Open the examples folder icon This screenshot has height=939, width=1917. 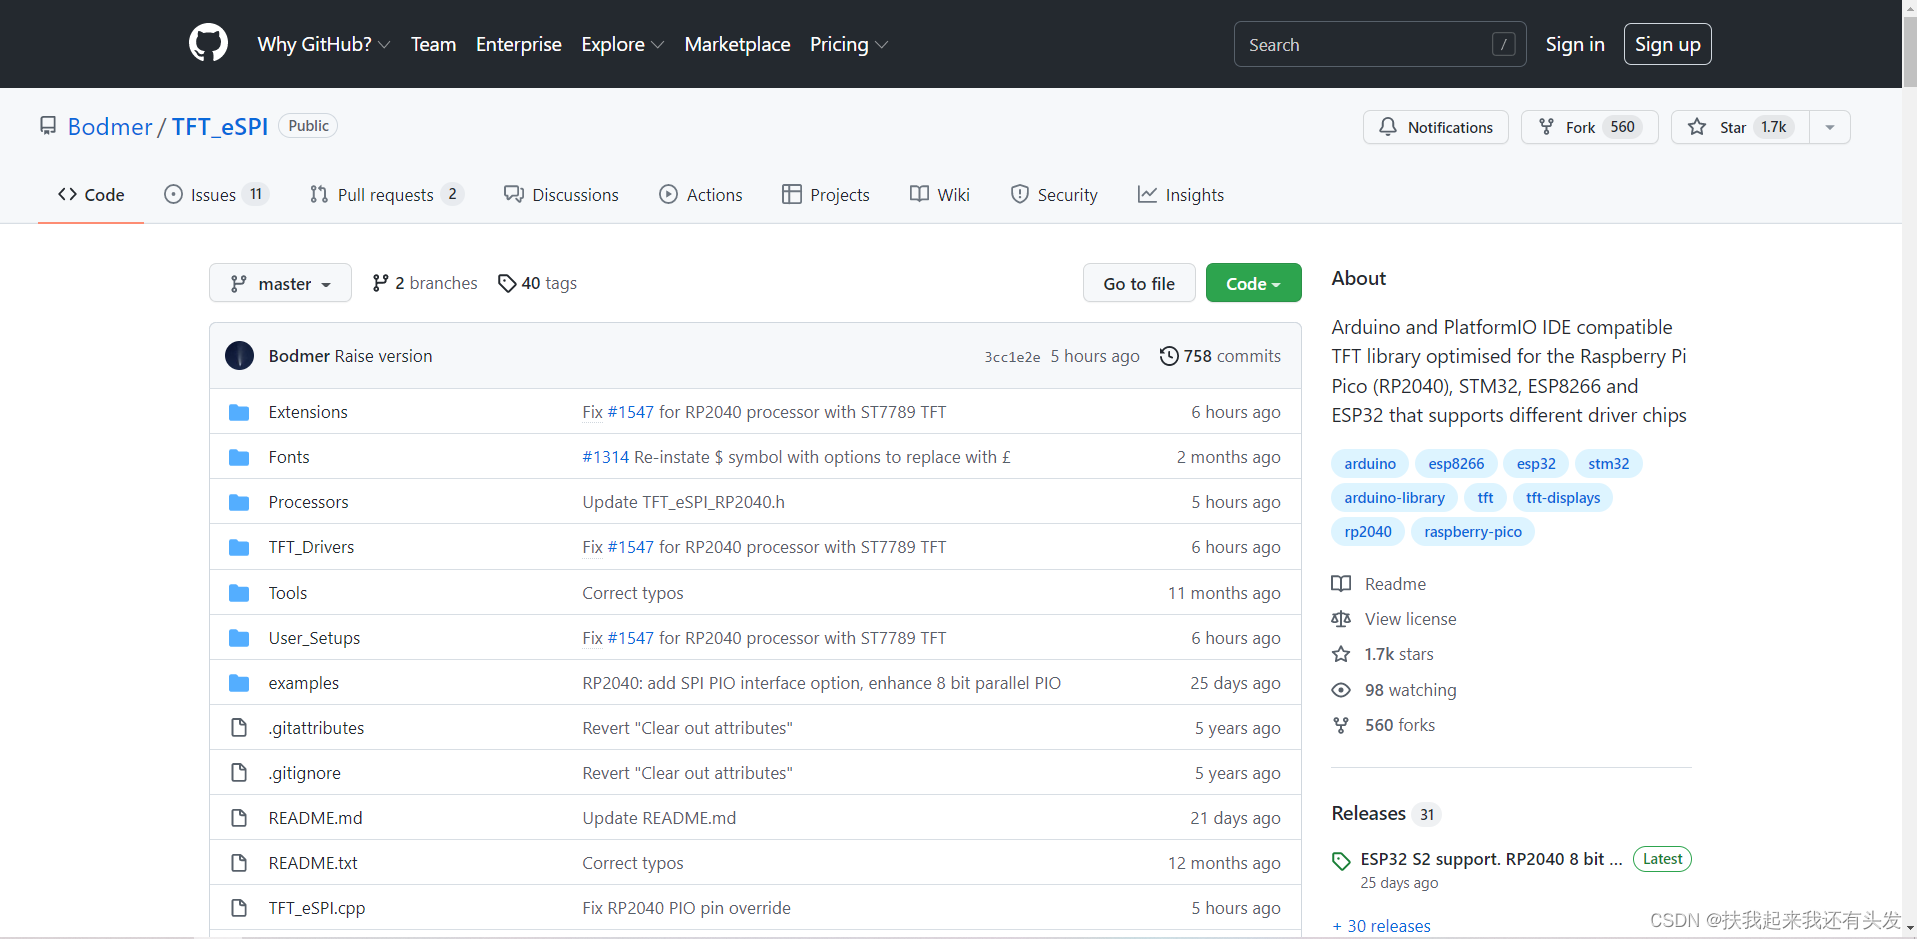click(239, 683)
